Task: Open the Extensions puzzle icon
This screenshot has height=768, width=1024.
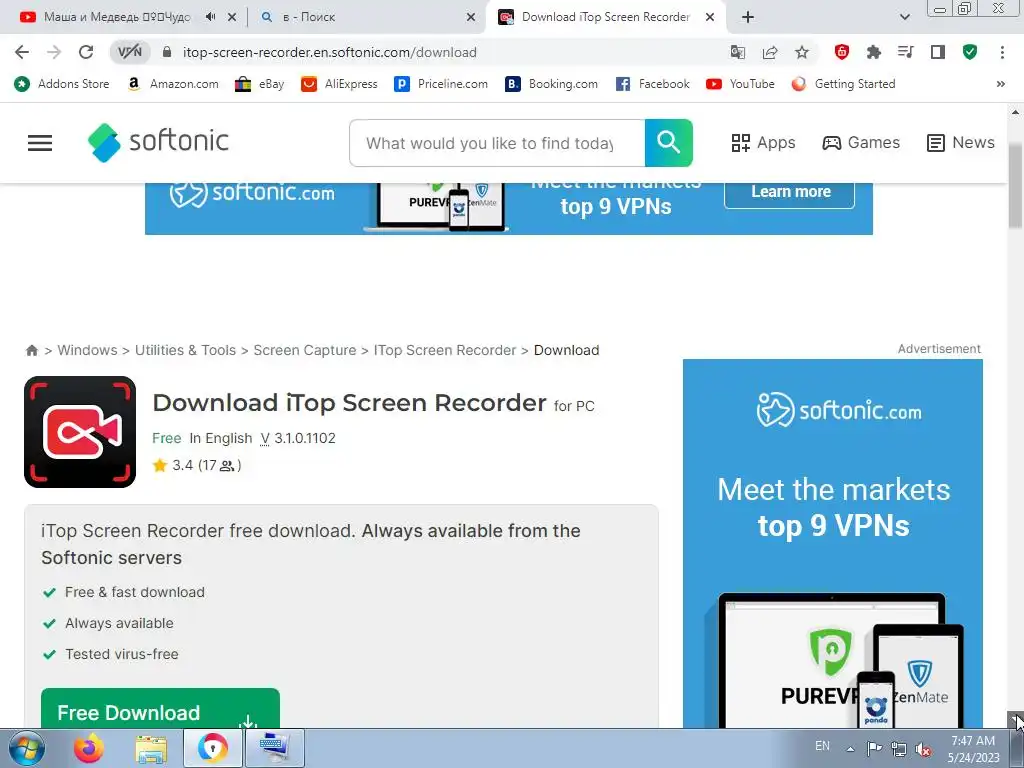Action: tap(874, 52)
